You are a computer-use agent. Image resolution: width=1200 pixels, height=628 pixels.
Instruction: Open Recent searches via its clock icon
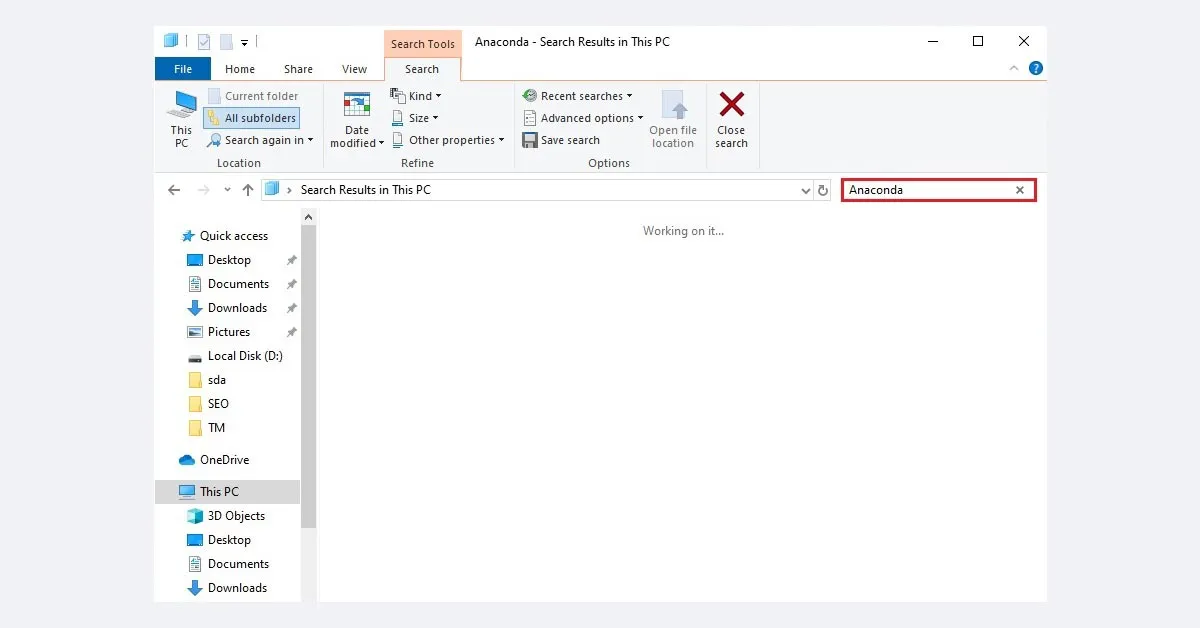(527, 95)
